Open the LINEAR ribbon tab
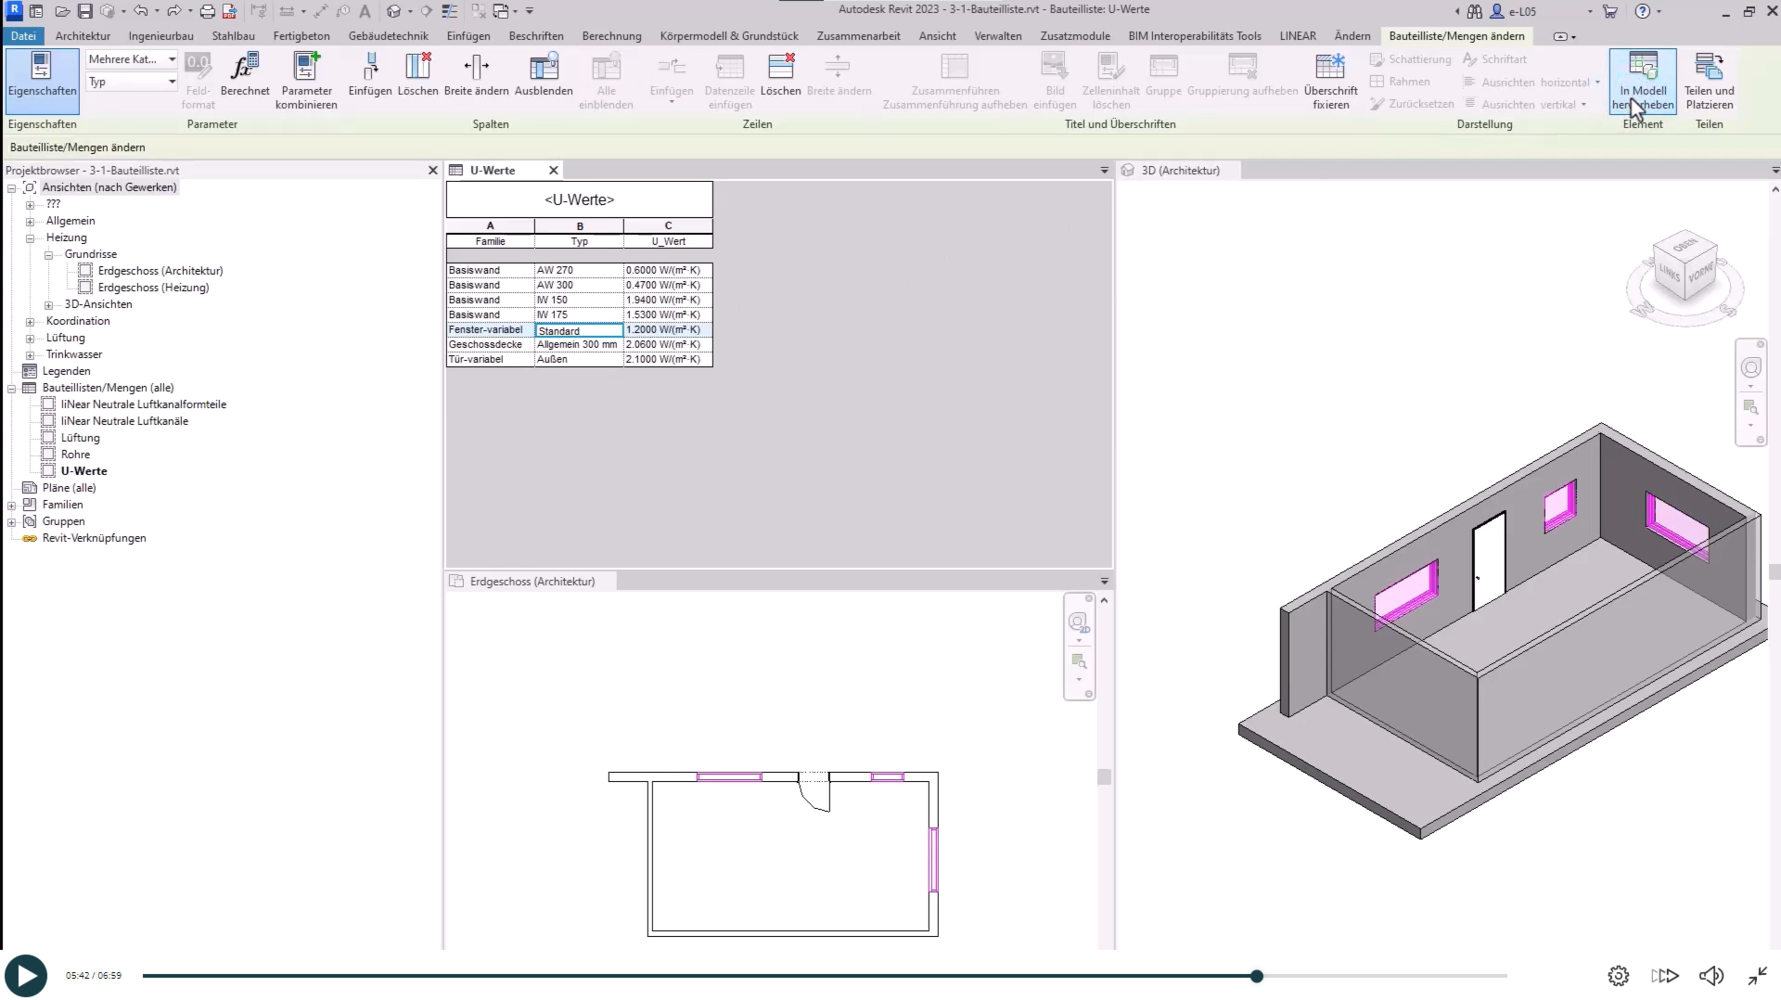 [x=1297, y=36]
